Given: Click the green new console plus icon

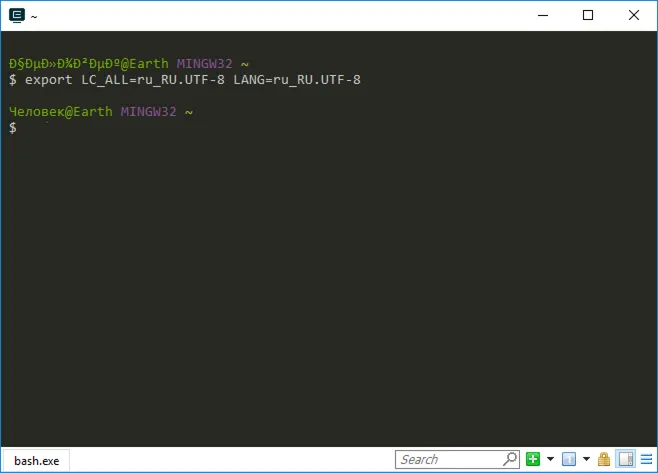Looking at the screenshot, I should click(x=533, y=460).
